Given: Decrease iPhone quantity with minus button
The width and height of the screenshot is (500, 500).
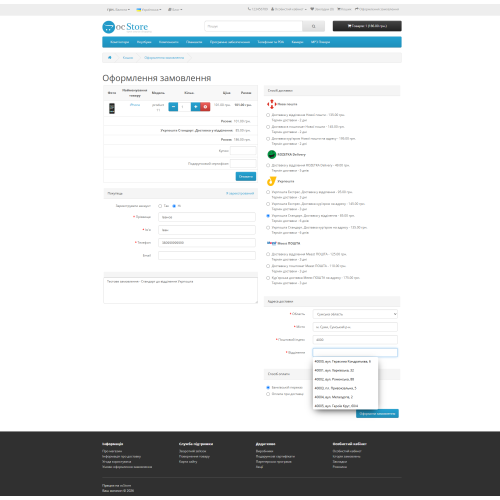Looking at the screenshot, I should pos(173,107).
